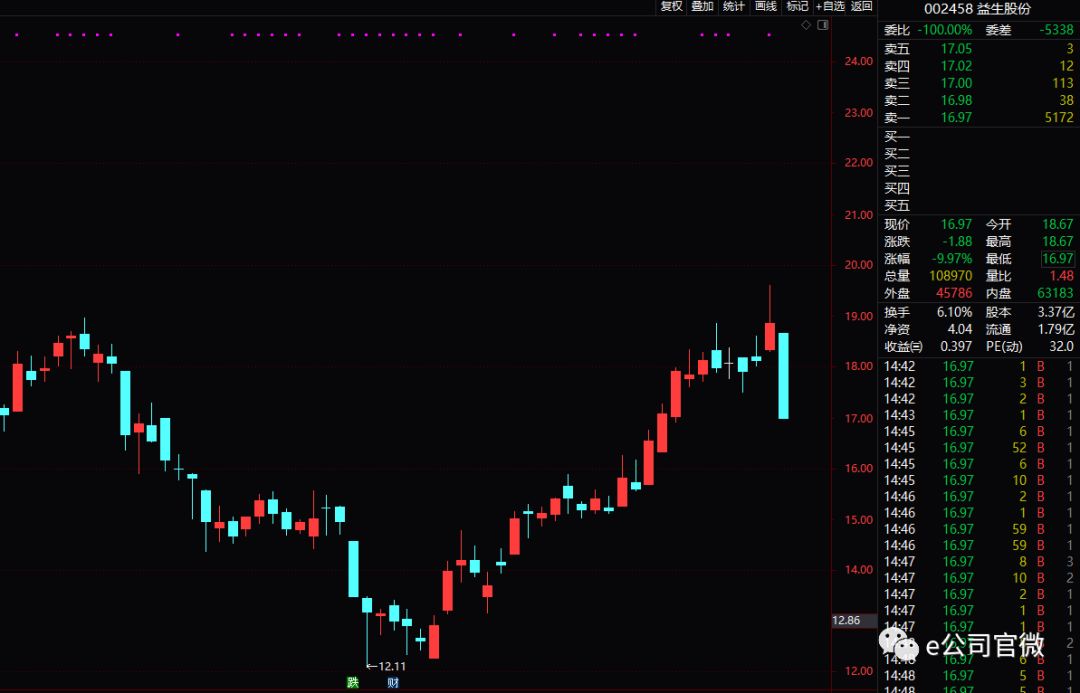Click the 标记 toolbar button
Image resolution: width=1080 pixels, height=693 pixels.
[797, 6]
